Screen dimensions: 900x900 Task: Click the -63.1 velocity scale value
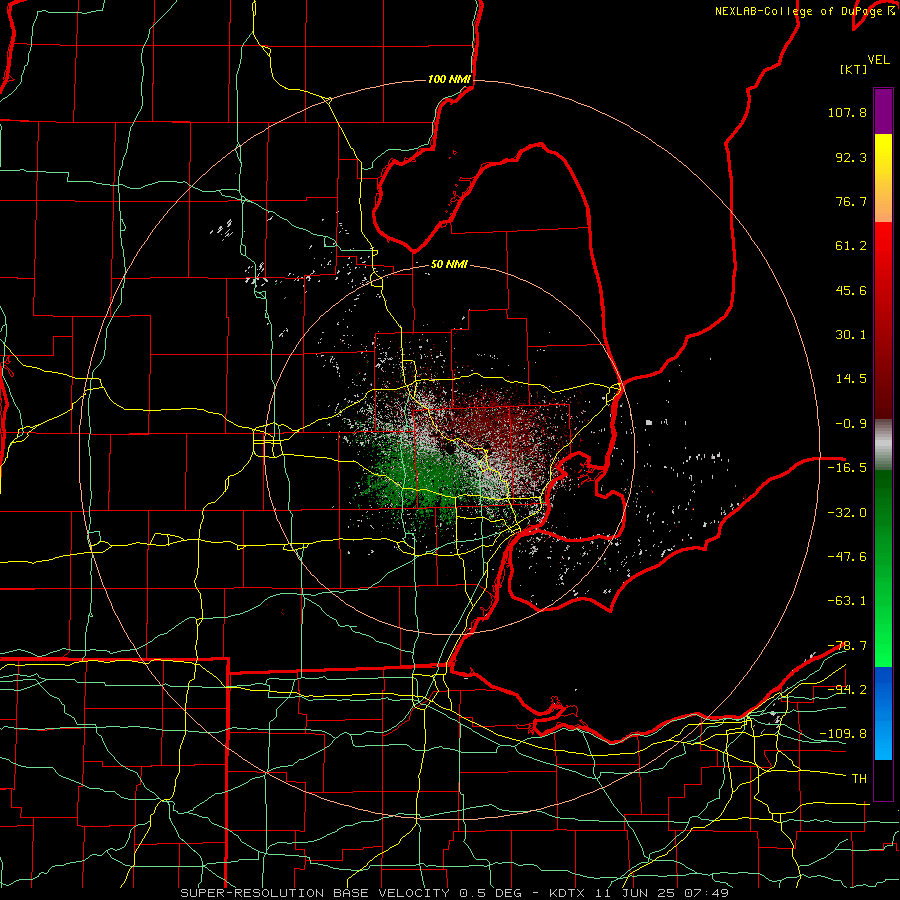click(847, 601)
